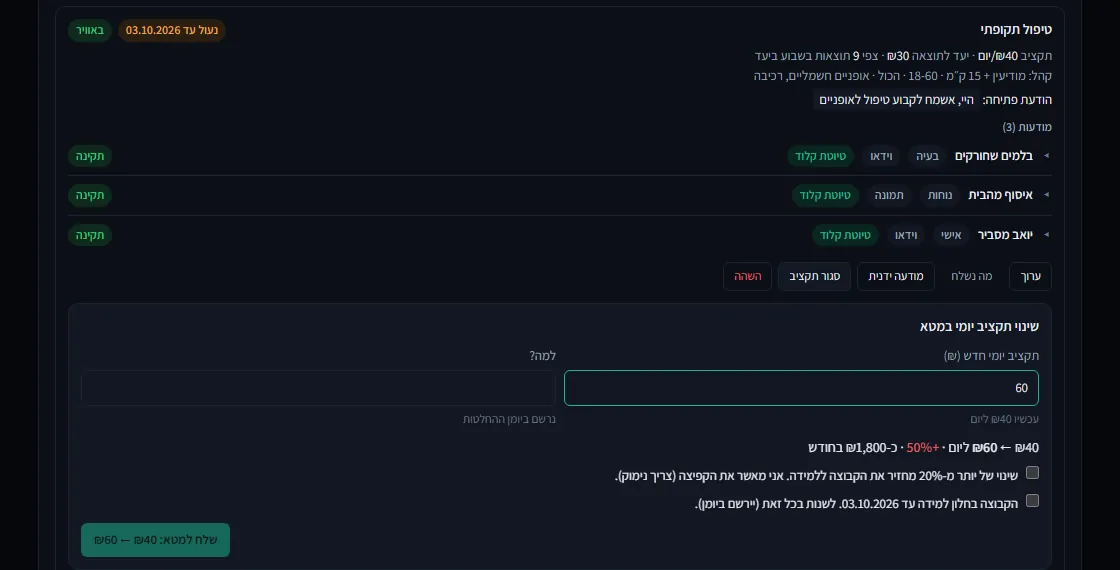Expand the בלמים שחורקים ad row triangle
This screenshot has height=570, width=1120.
(1046, 156)
